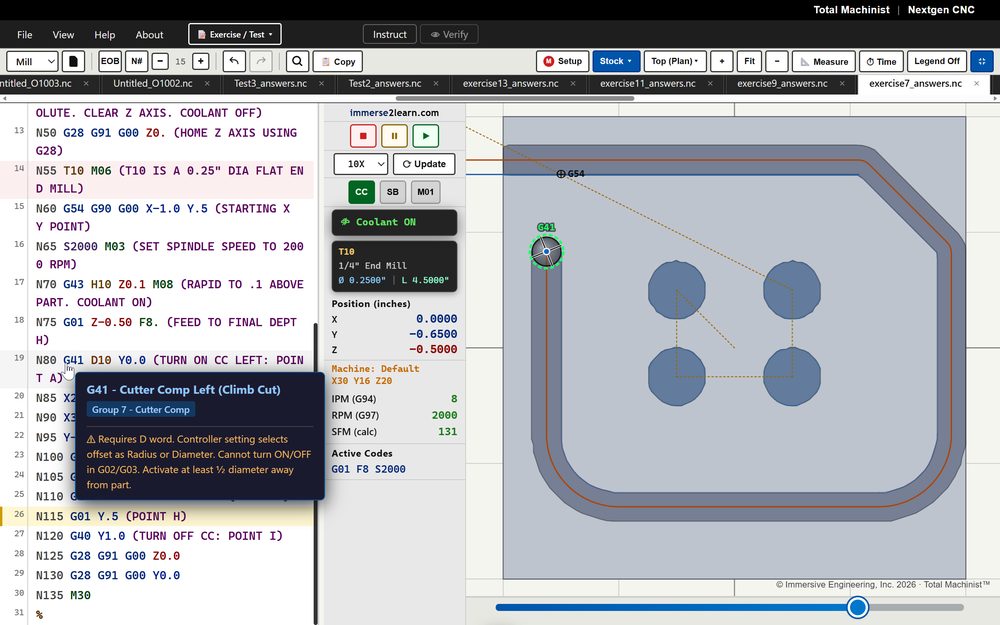Click the EOB toolbar button
This screenshot has height=625, width=1000.
click(x=110, y=61)
